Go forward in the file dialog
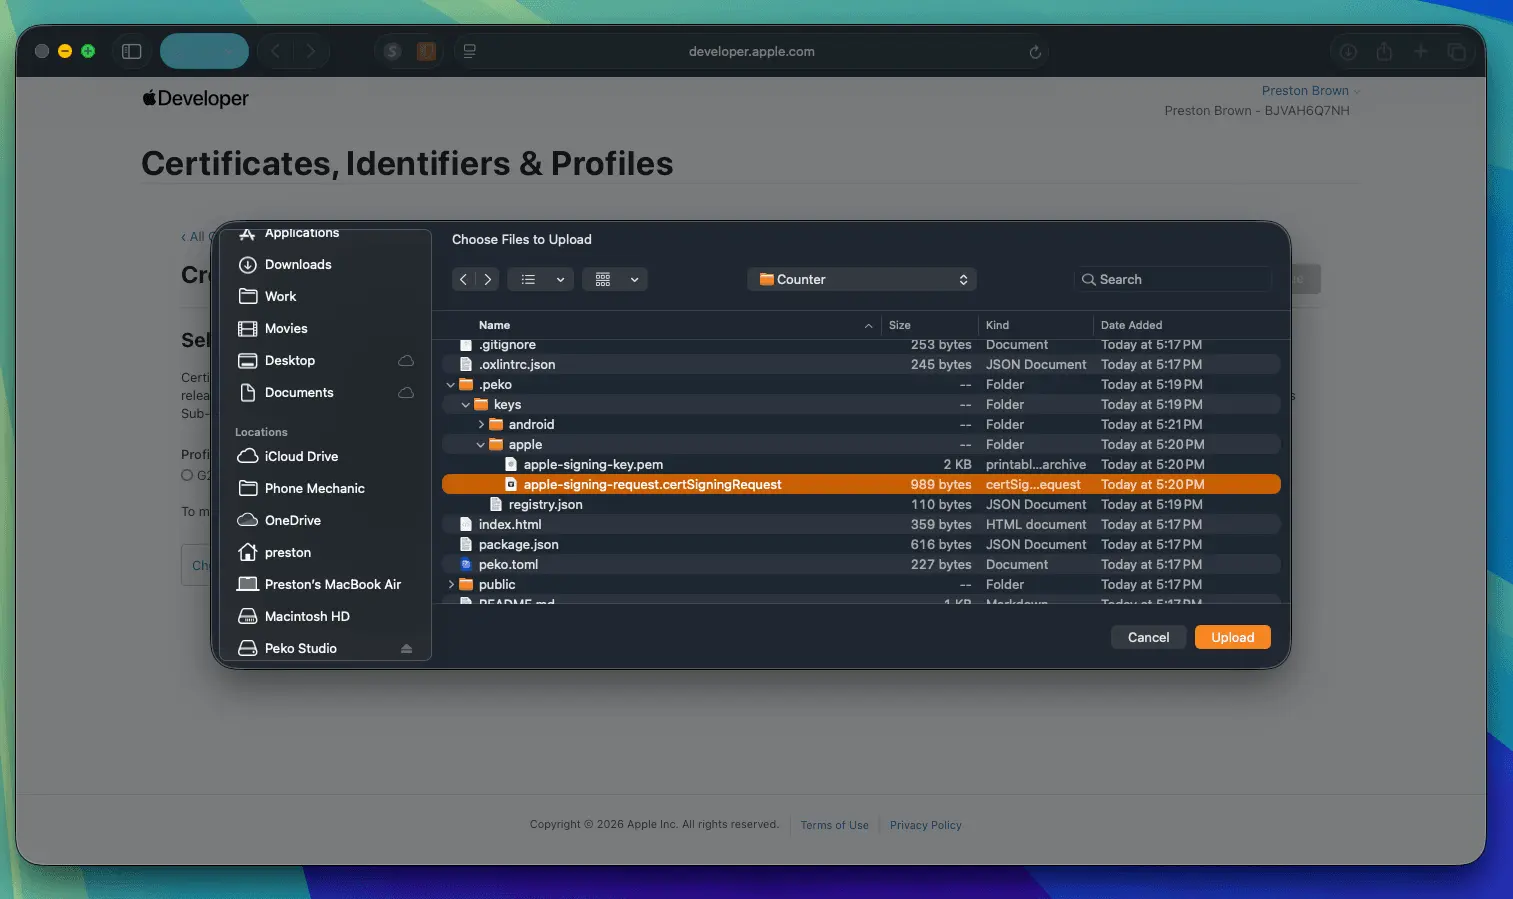This screenshot has width=1513, height=899. [x=488, y=280]
